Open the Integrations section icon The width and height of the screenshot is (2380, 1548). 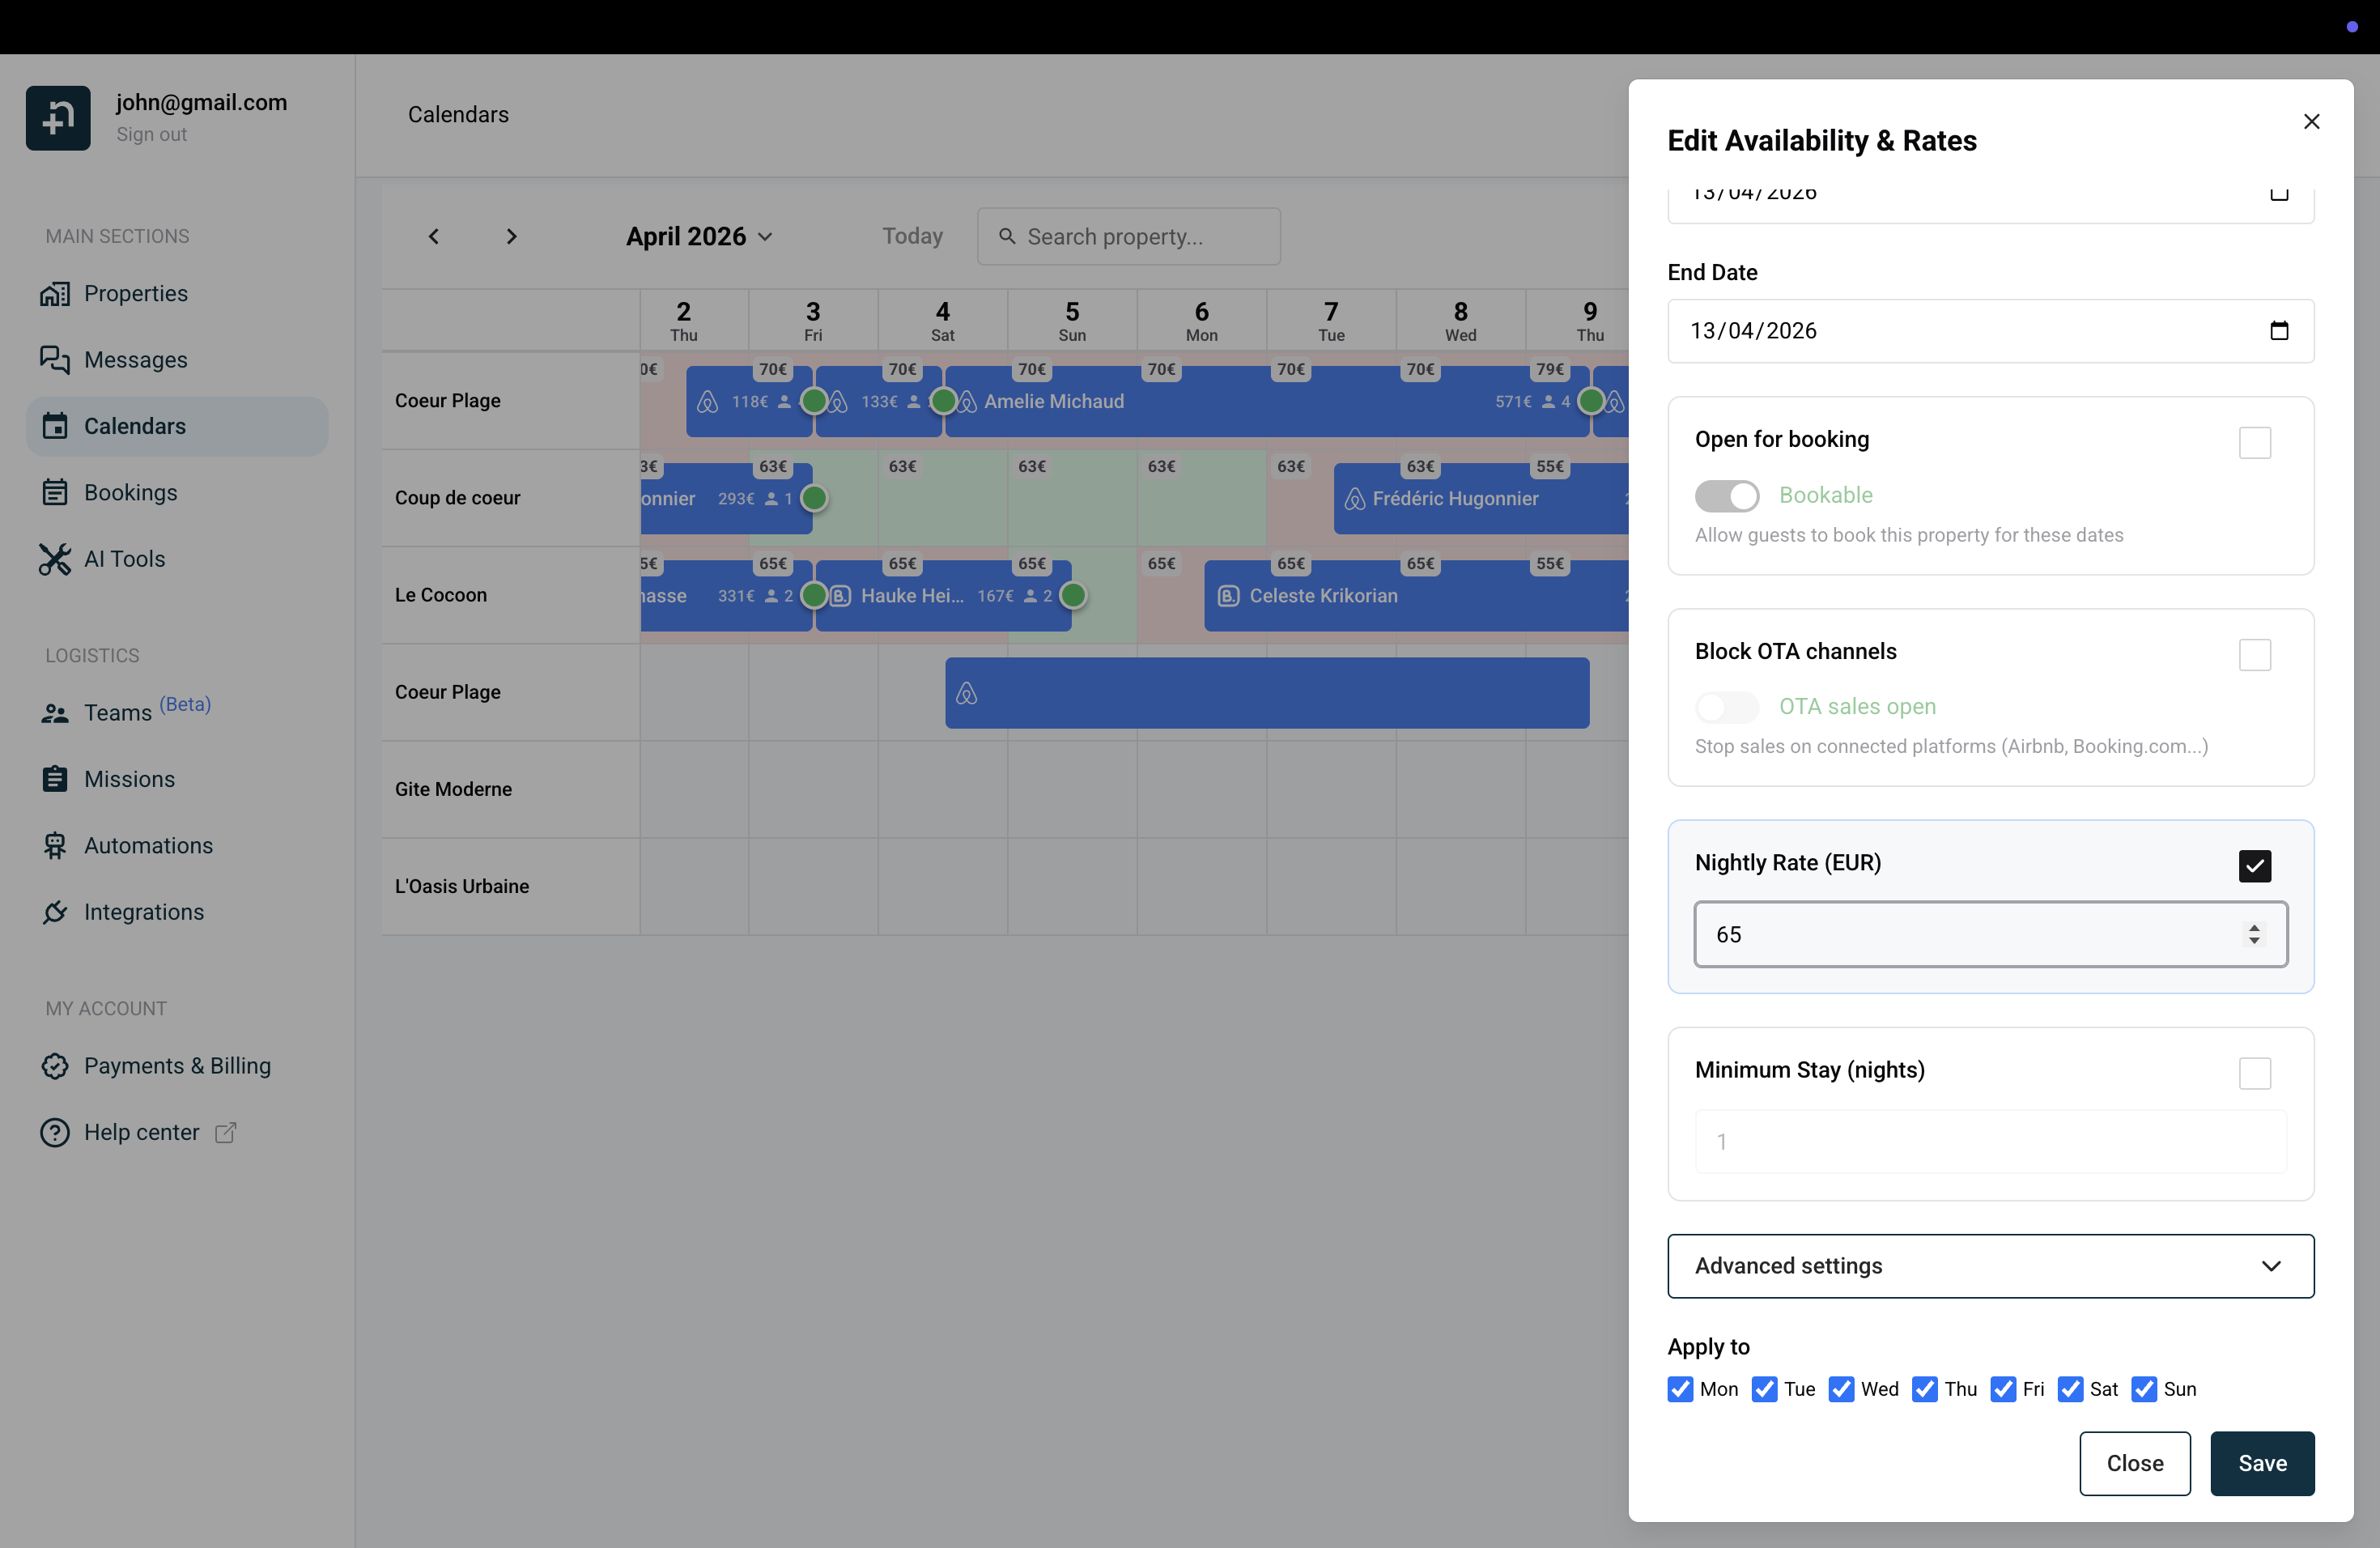56,911
